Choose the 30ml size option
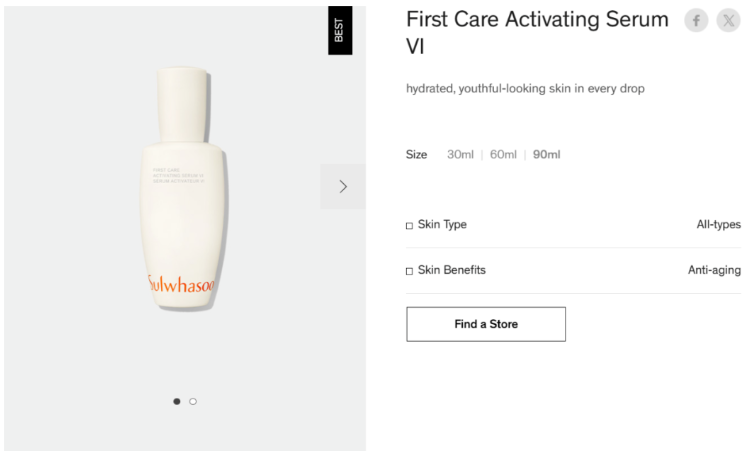 tap(460, 154)
